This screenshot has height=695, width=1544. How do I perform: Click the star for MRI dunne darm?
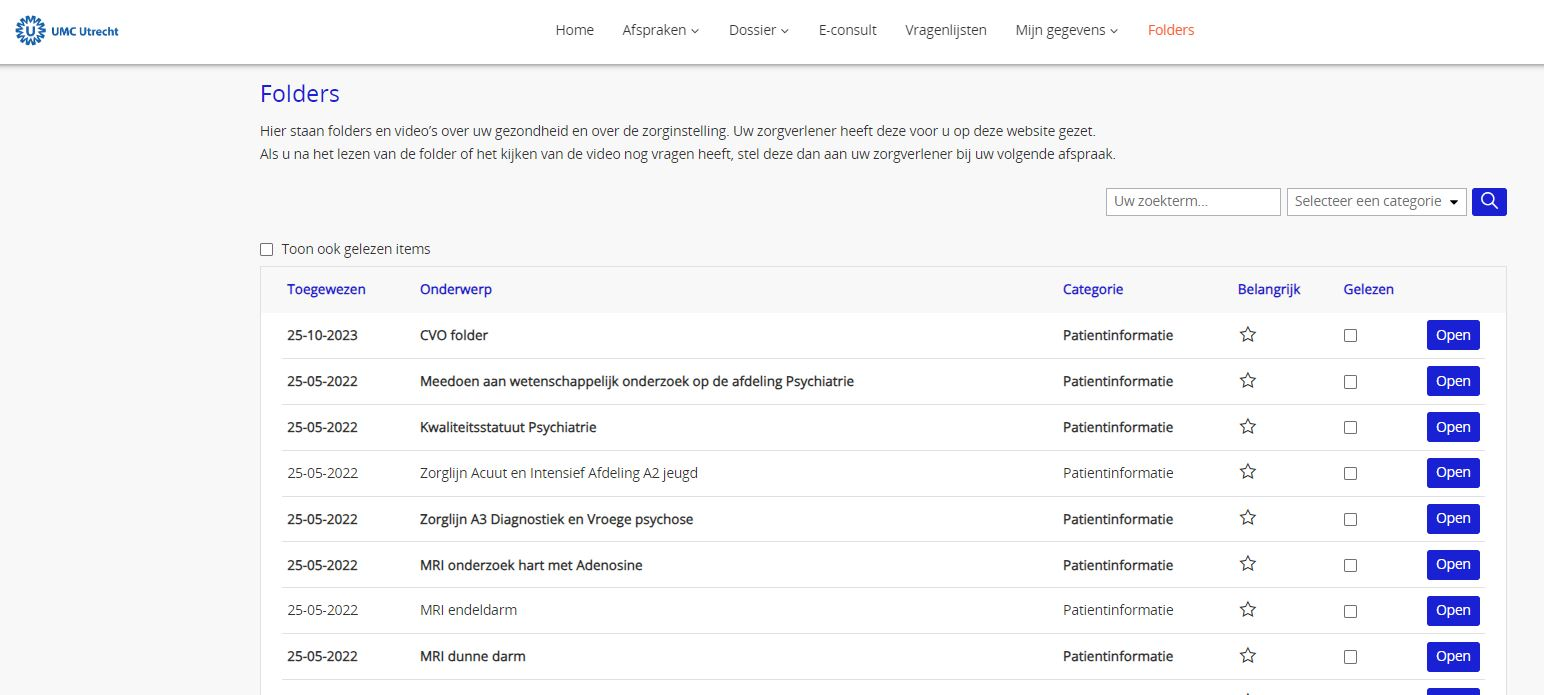[1247, 656]
